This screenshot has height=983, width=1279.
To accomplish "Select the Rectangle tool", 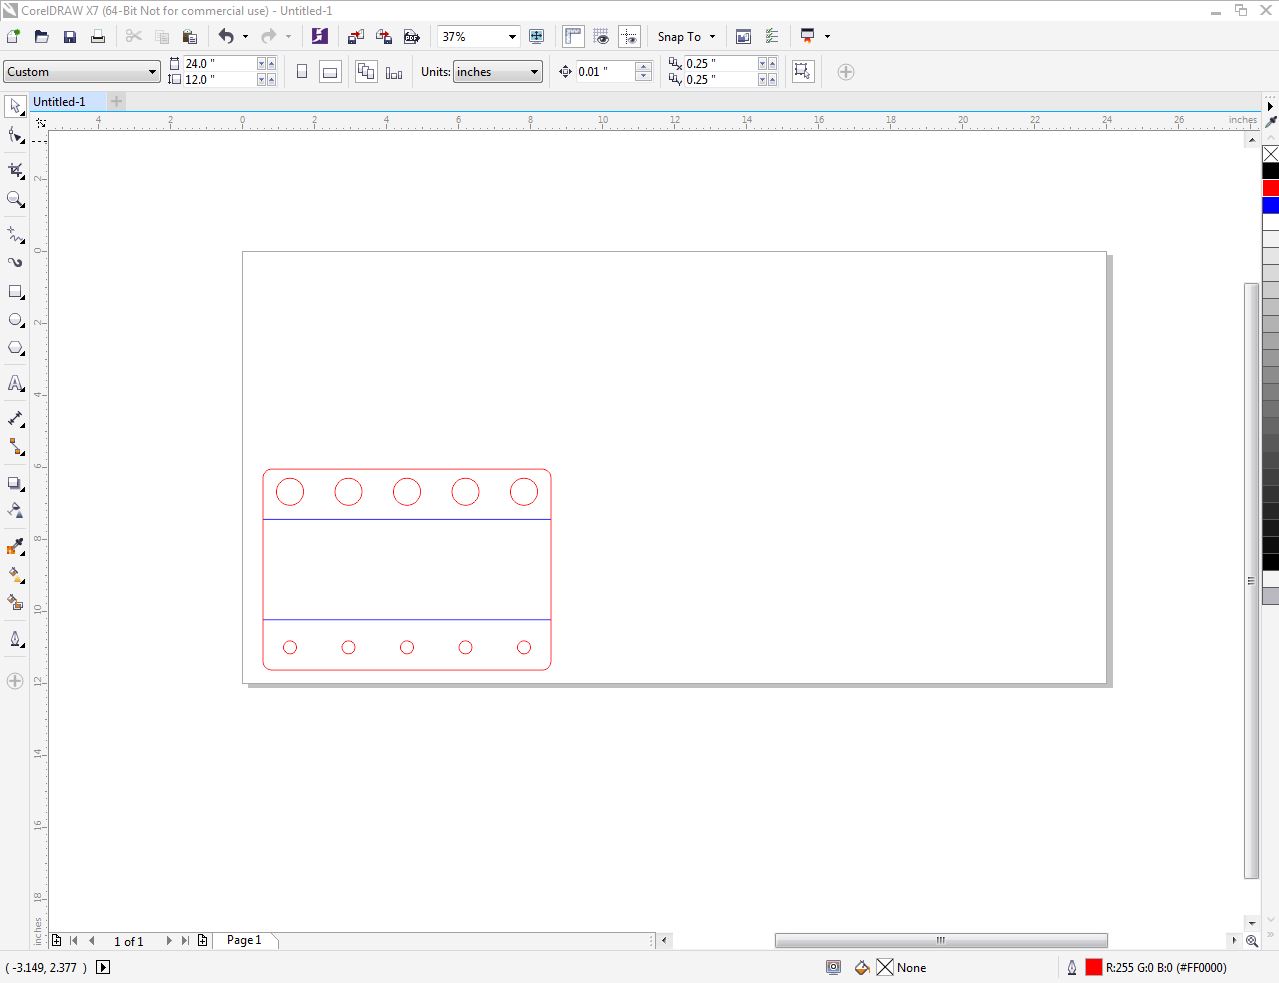I will click(15, 292).
